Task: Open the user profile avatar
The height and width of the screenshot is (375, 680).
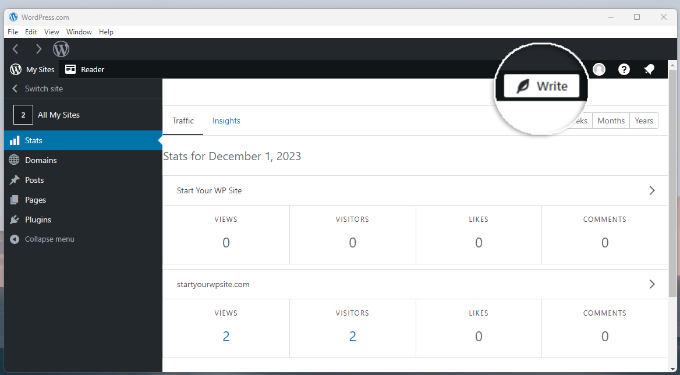Action: tap(599, 69)
